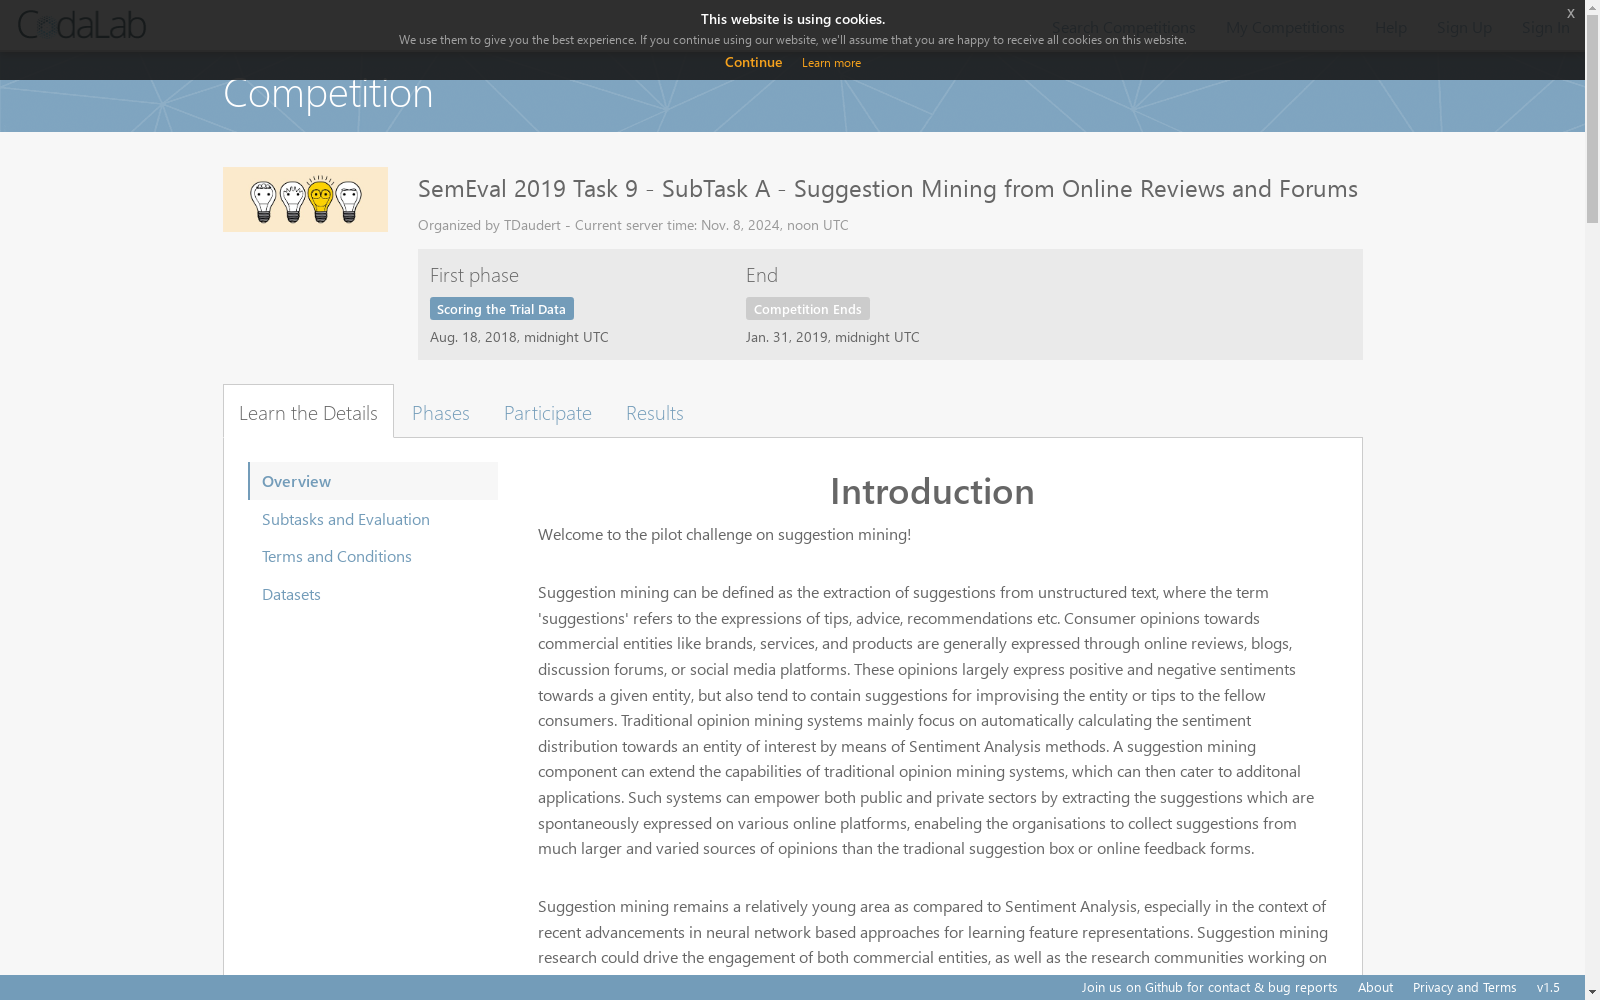Click 'Organized by TDaudert' text
1600x1000 pixels.
489,225
